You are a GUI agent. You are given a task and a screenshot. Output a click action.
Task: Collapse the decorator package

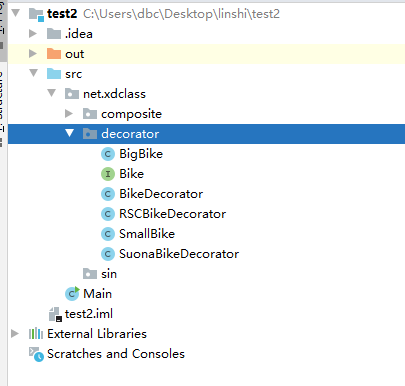(x=69, y=133)
